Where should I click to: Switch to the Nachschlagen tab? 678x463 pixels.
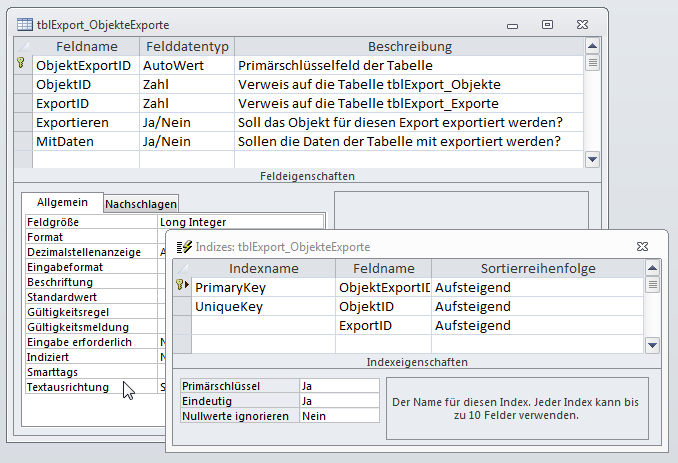141,204
